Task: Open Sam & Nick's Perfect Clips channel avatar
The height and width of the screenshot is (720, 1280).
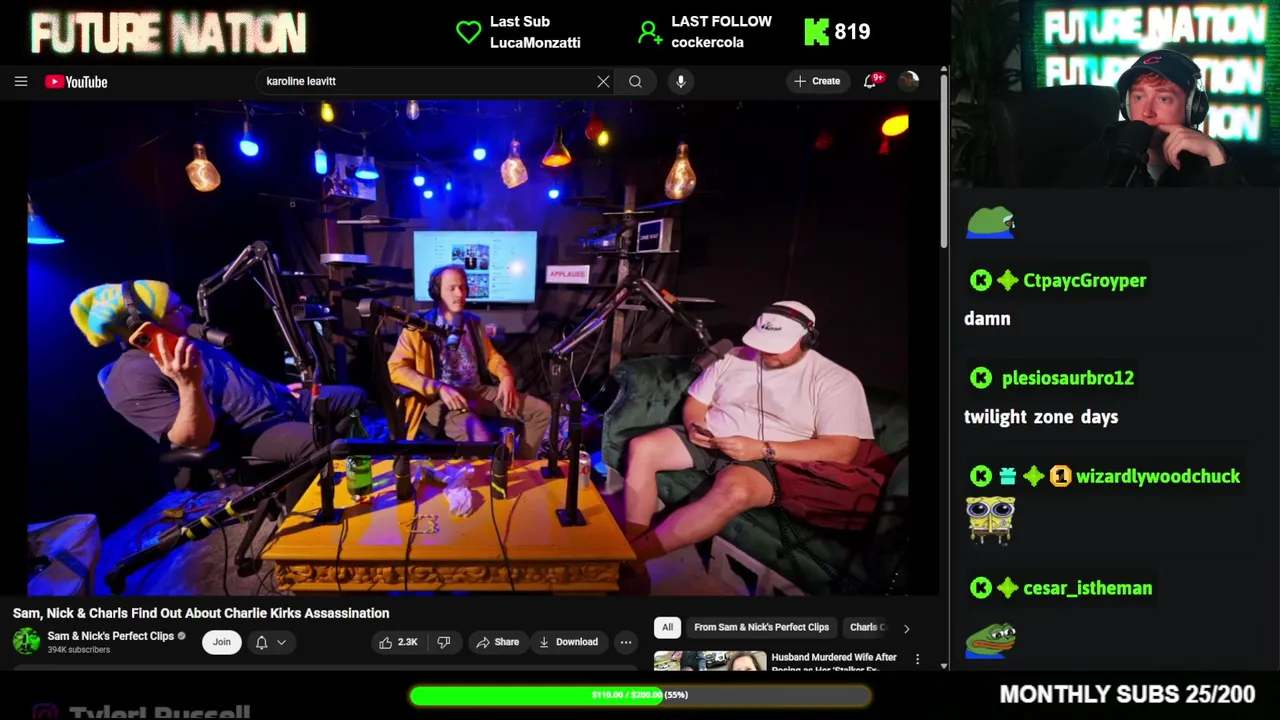Action: point(27,642)
